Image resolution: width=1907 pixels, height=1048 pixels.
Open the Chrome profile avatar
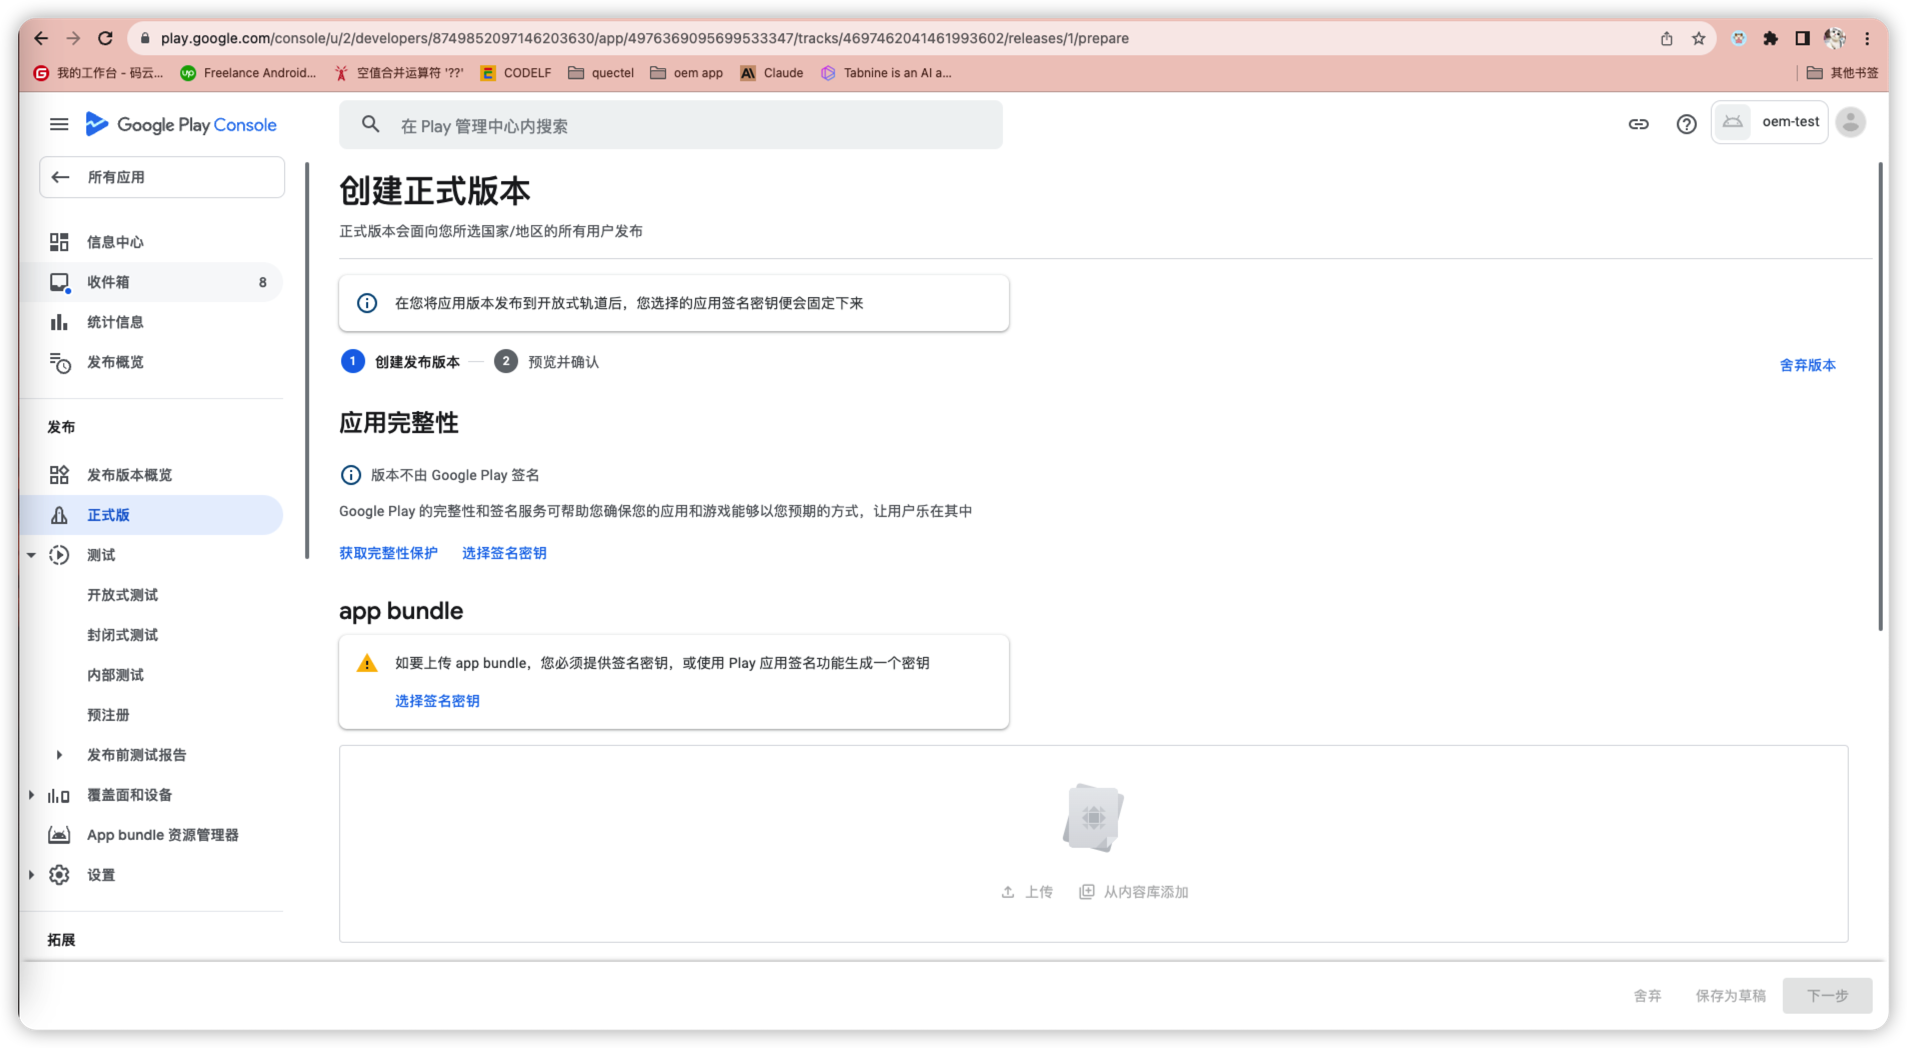click(x=1834, y=38)
